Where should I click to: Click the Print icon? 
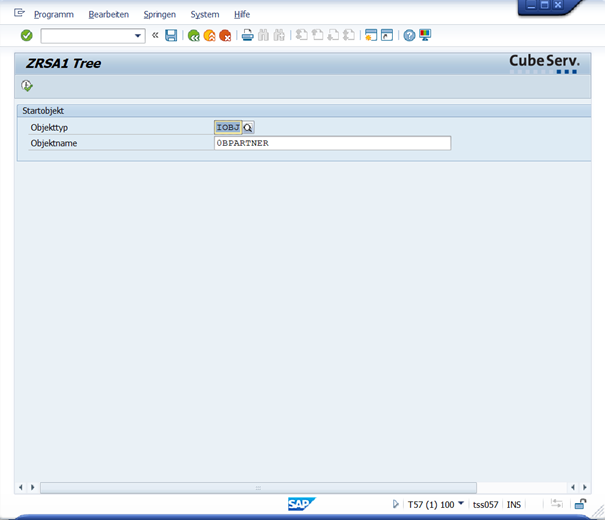click(x=247, y=35)
